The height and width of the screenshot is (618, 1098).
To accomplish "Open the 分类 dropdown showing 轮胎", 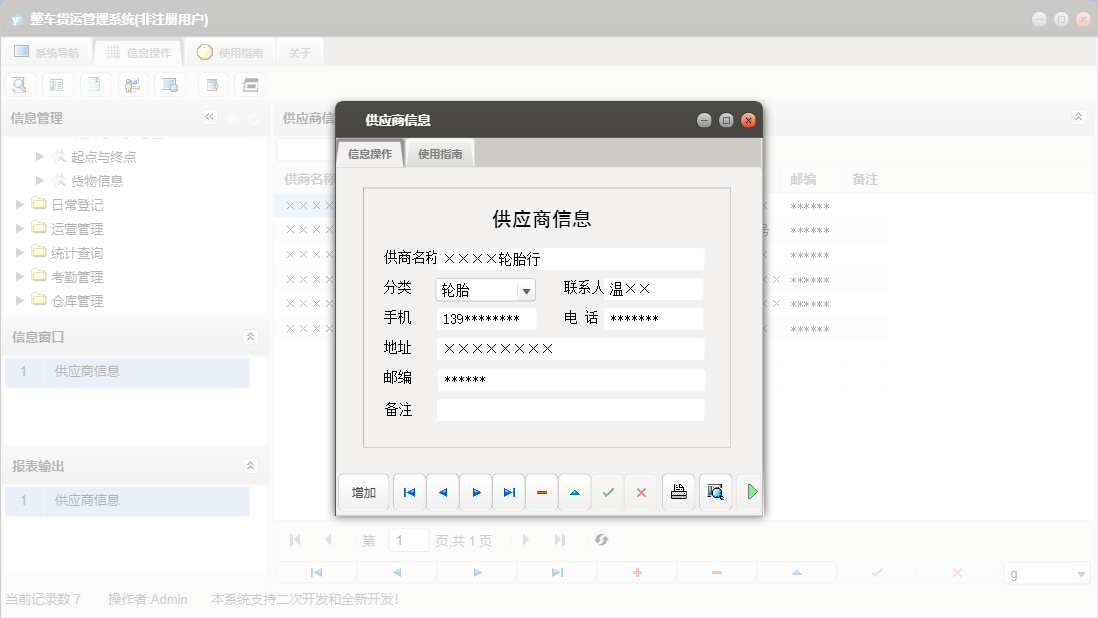I will (x=525, y=289).
